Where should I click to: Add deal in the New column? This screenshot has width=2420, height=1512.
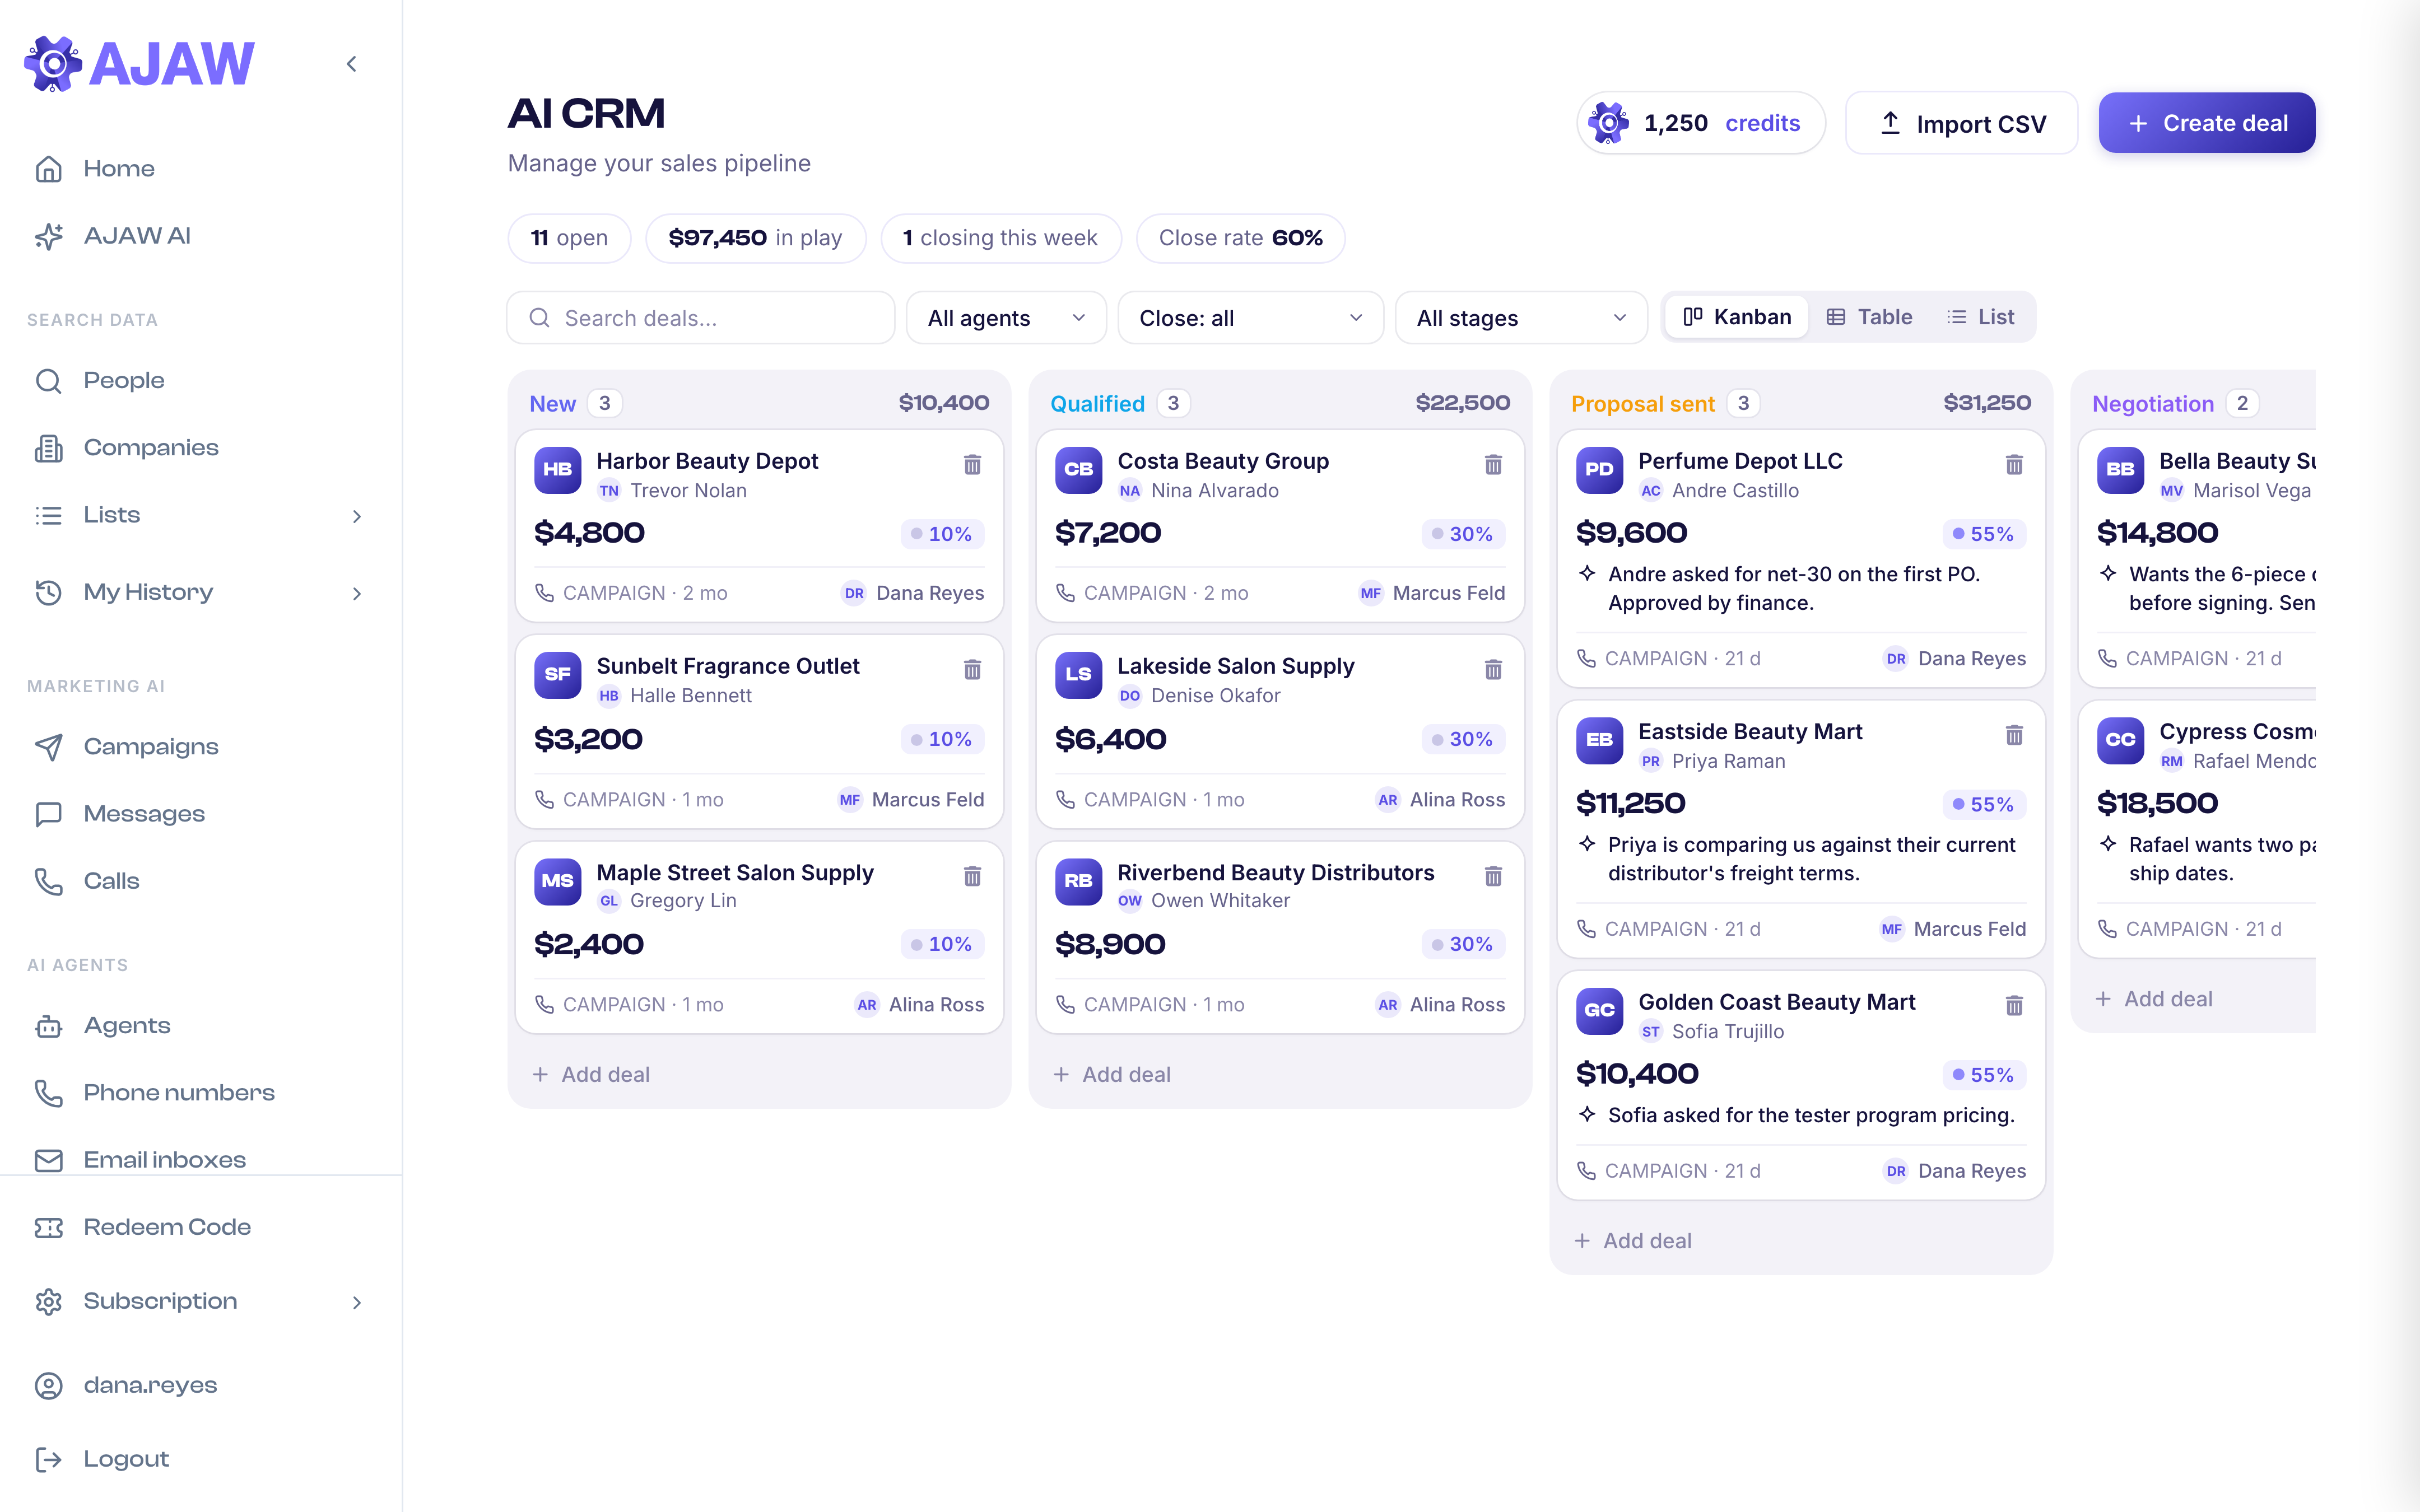[591, 1074]
